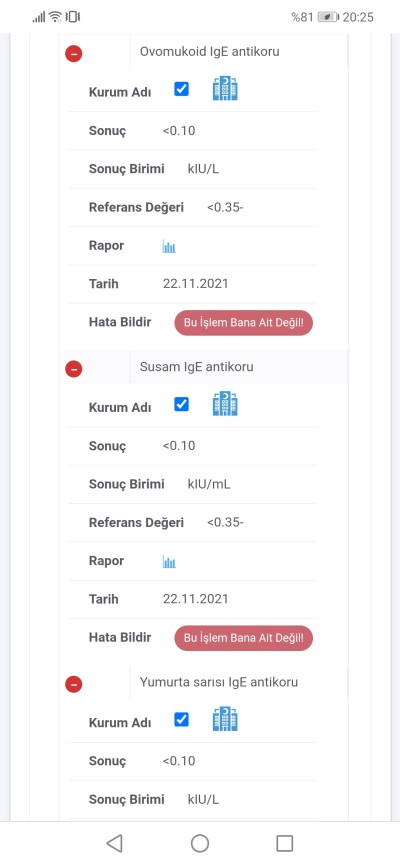Tap the Android back navigation triangle
The width and height of the screenshot is (400, 866).
[x=114, y=843]
